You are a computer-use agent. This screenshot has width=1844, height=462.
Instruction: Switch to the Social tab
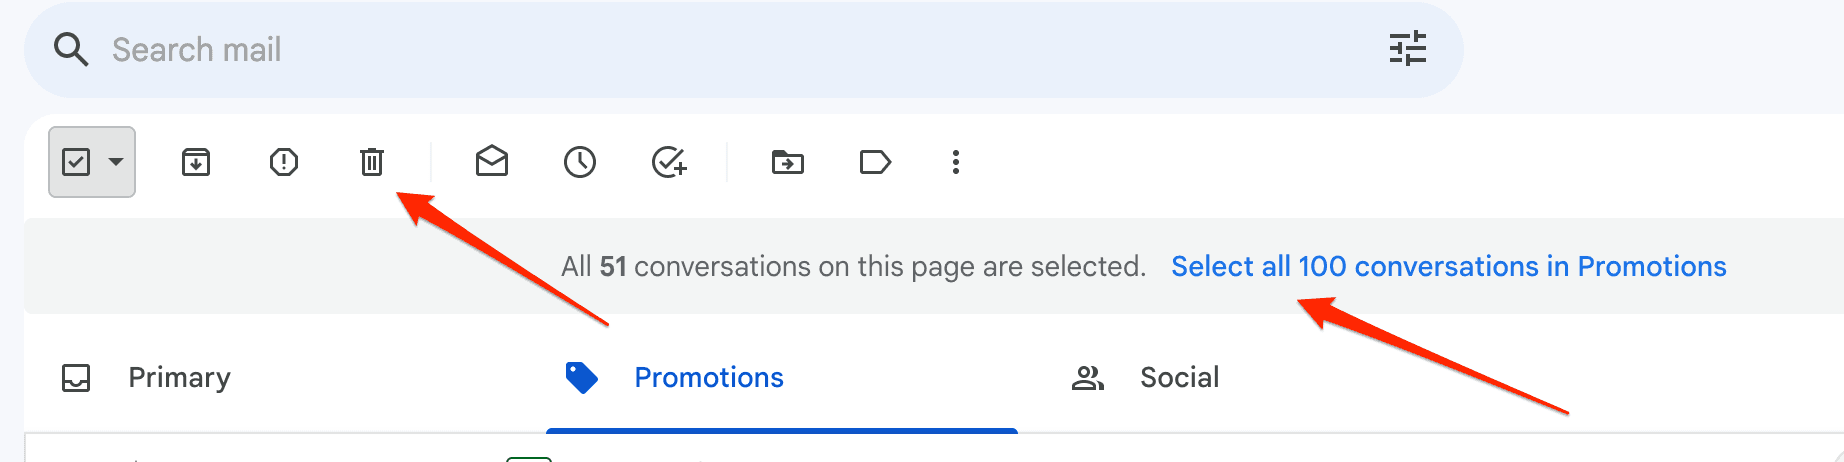1179,378
